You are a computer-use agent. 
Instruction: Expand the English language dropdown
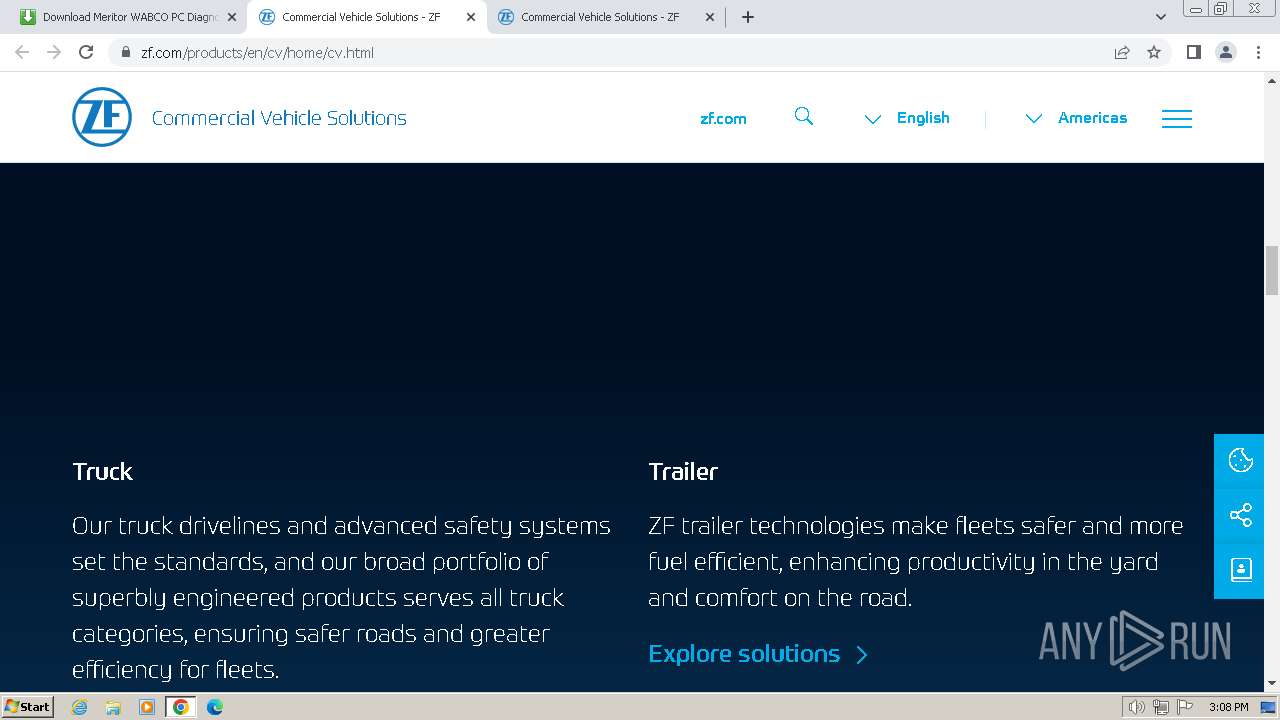[x=907, y=118]
